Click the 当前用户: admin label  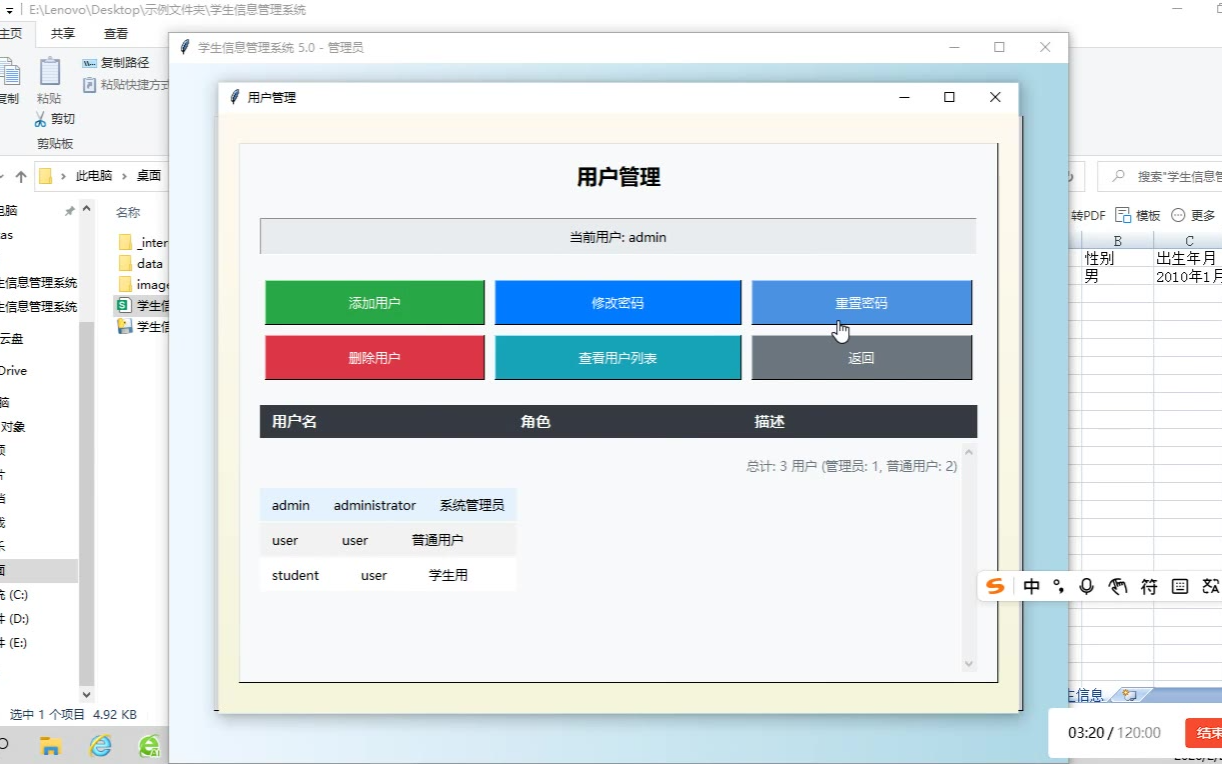618,237
